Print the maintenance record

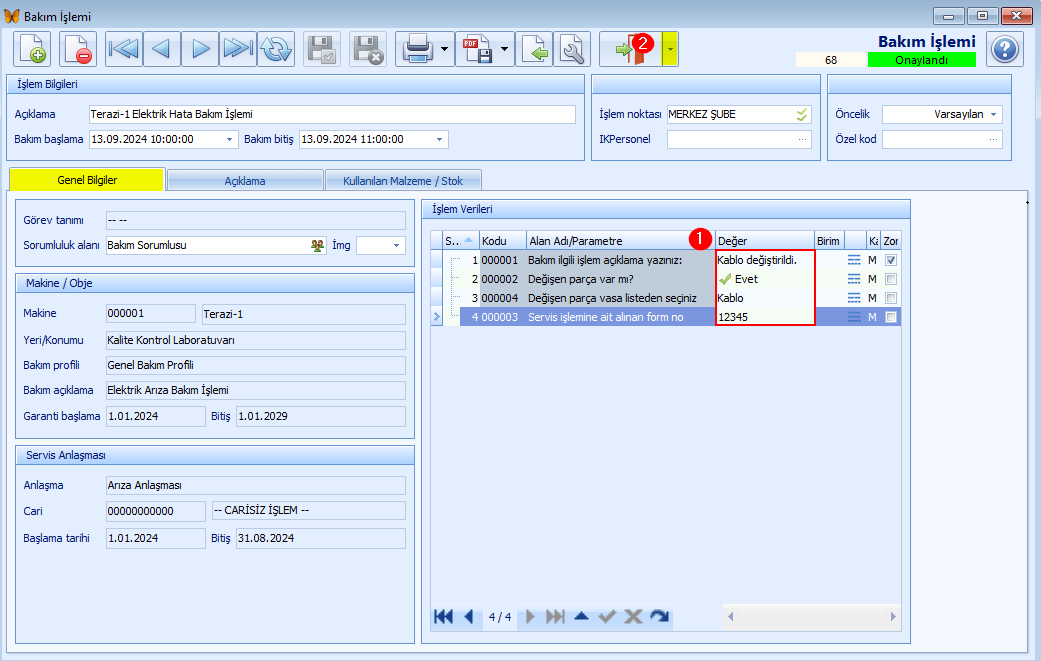[417, 49]
